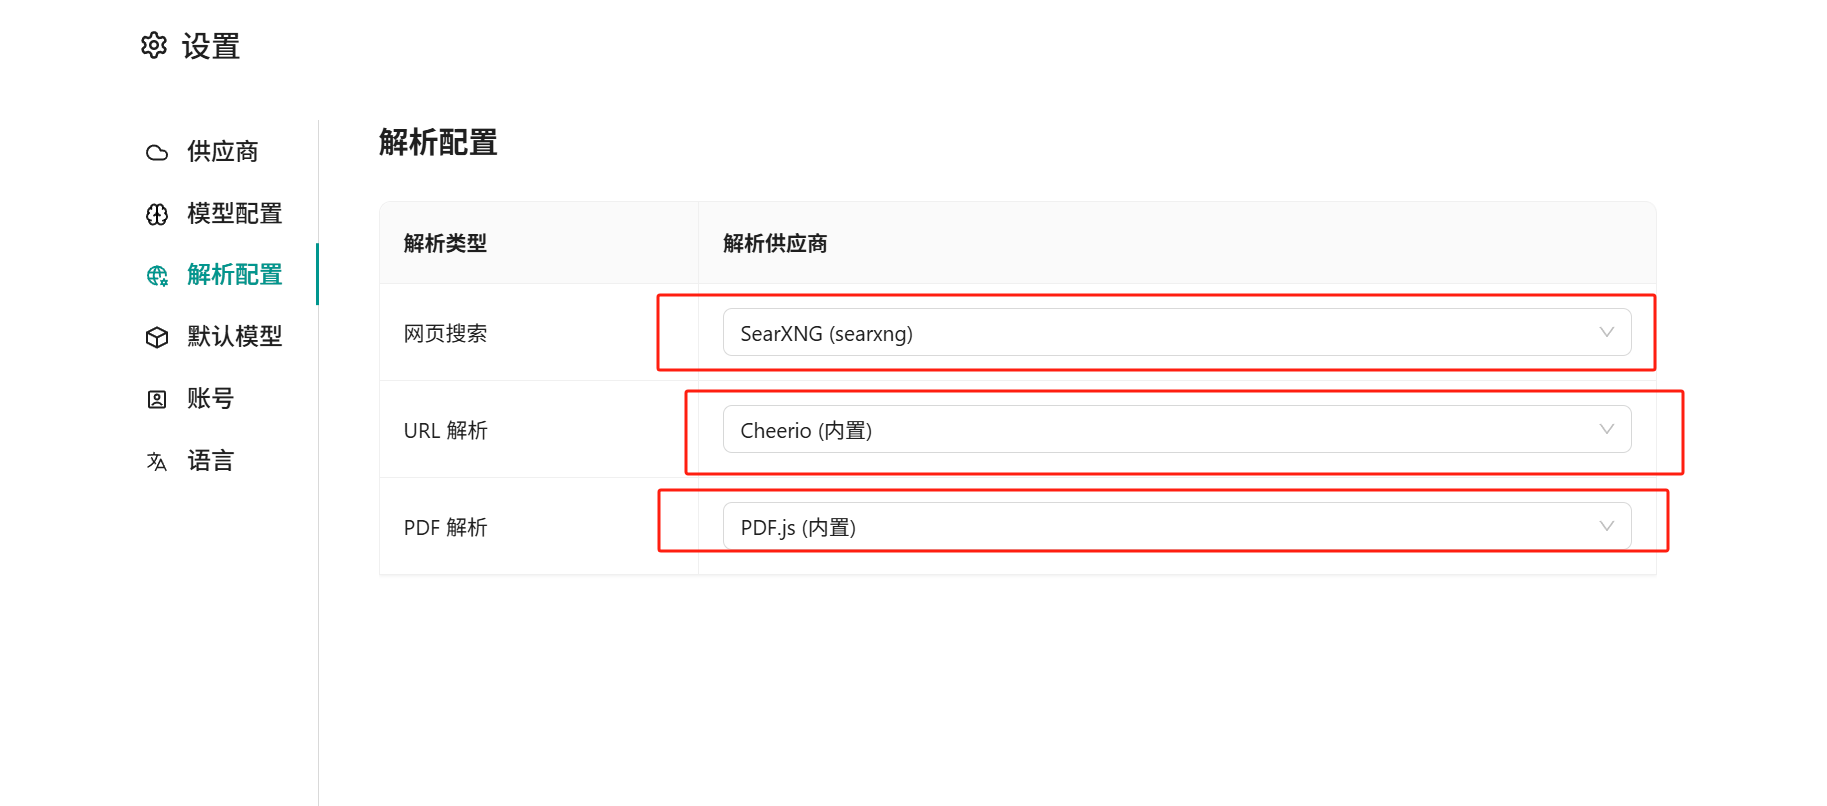Click the globe icon beside 解析配置

(x=157, y=276)
